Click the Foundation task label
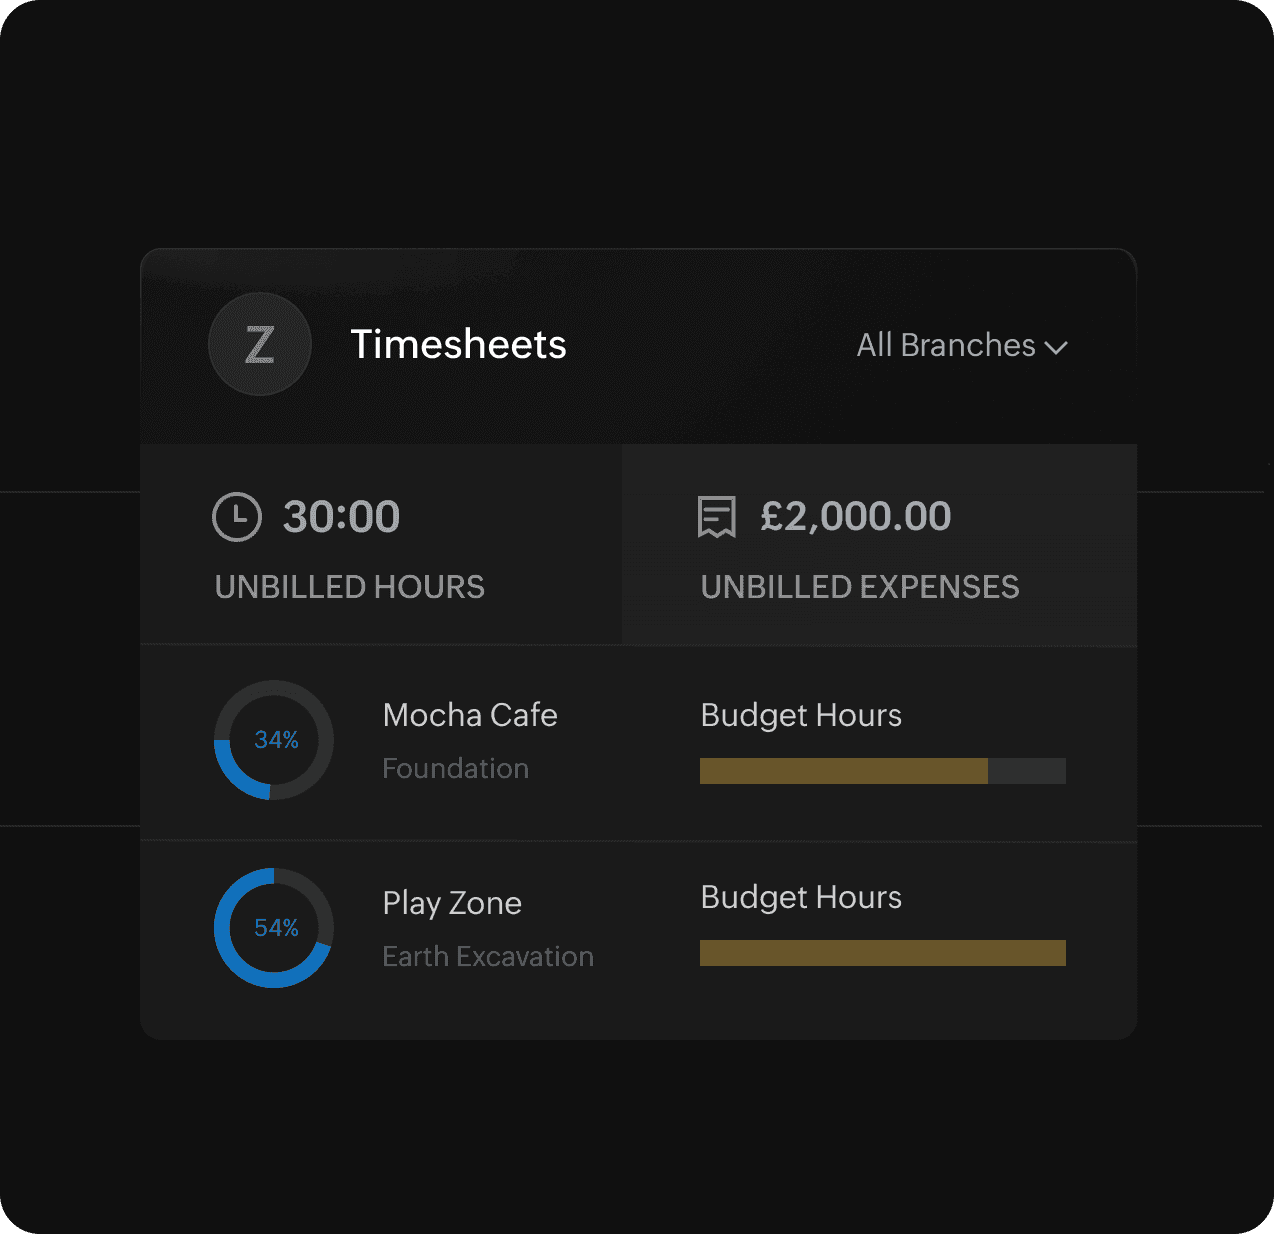Image resolution: width=1274 pixels, height=1234 pixels. tap(455, 768)
